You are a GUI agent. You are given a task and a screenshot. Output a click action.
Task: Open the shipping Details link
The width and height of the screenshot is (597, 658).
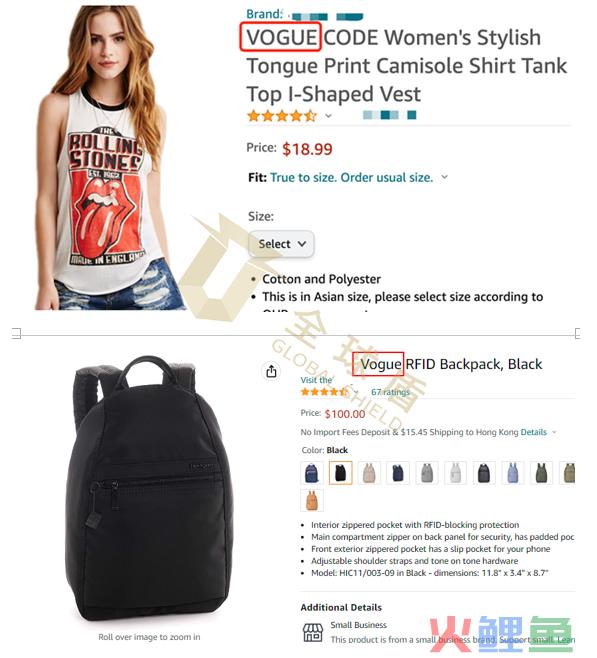pos(533,432)
